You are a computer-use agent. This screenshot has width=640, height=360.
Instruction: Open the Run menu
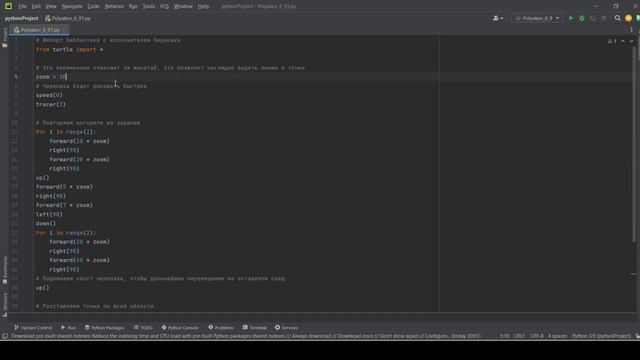(133, 6)
